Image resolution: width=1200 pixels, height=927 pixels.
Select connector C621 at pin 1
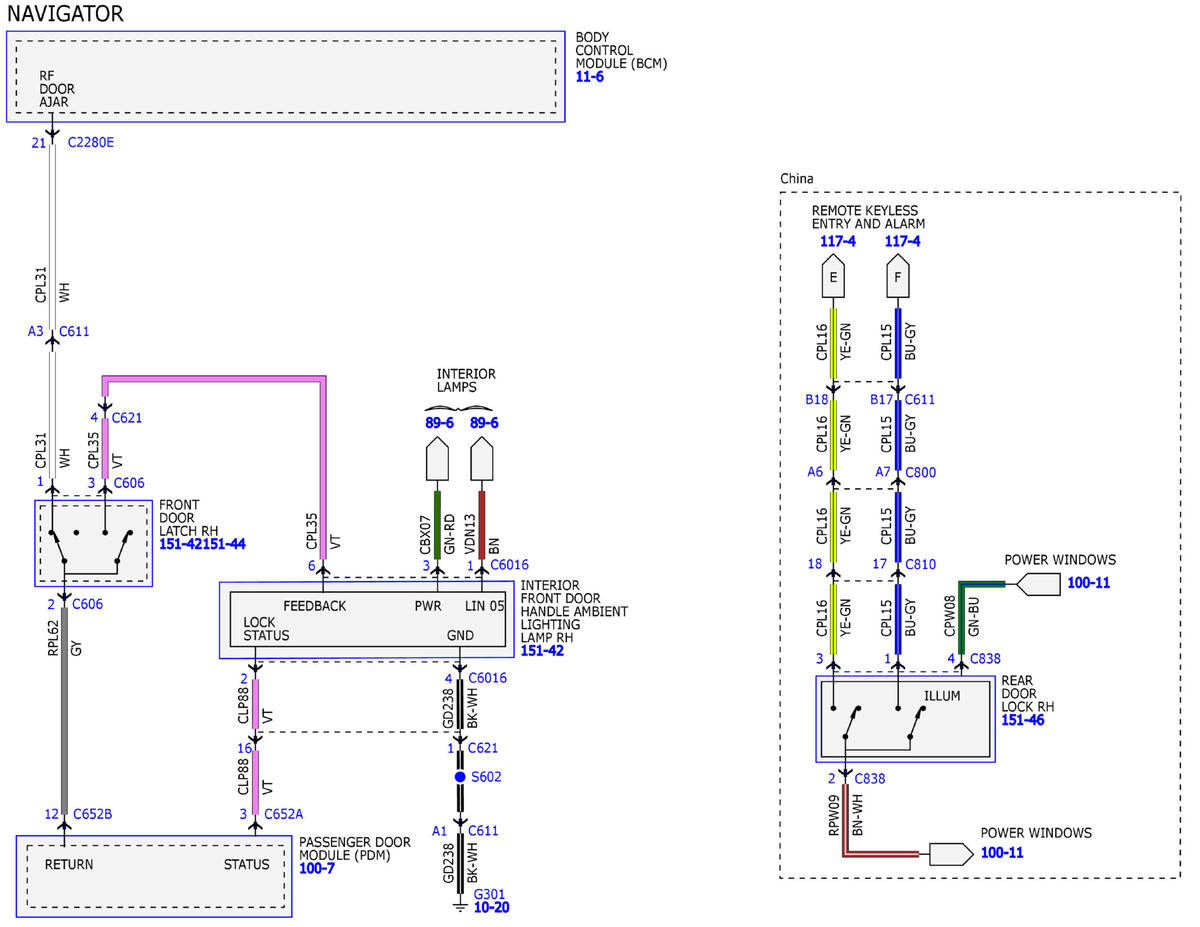[x=482, y=748]
